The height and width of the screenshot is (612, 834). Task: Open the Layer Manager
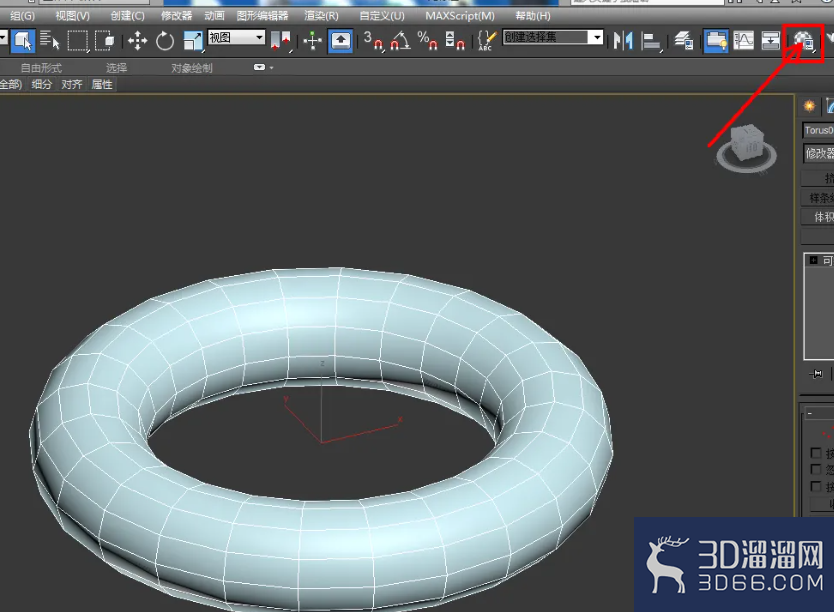683,41
